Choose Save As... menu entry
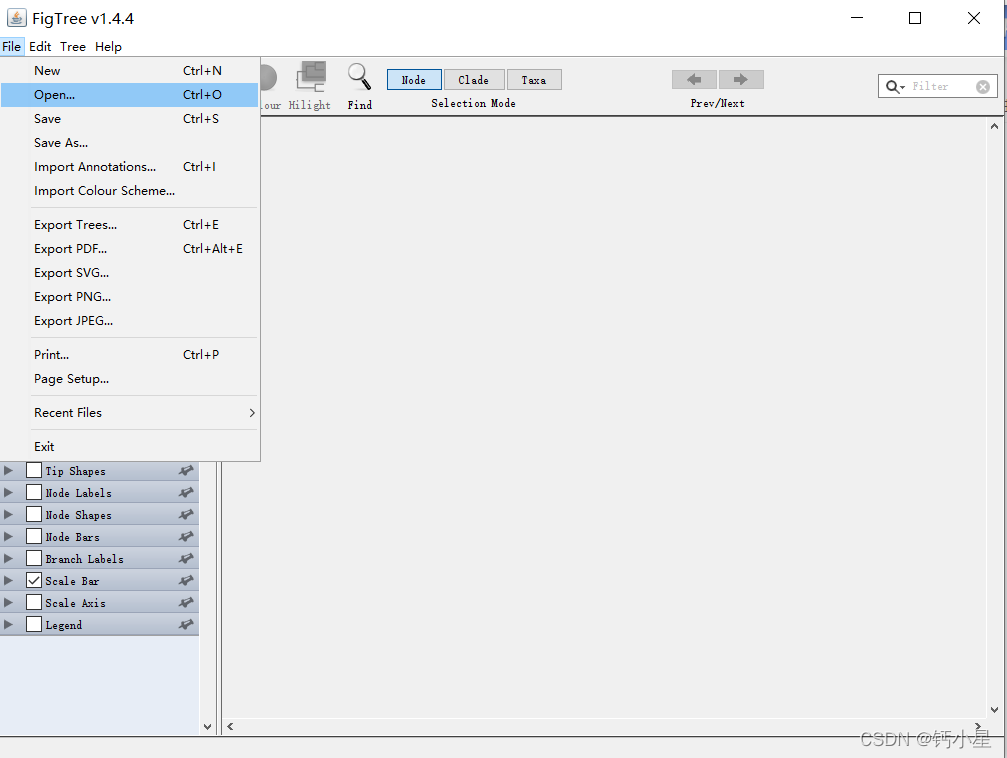The width and height of the screenshot is (1007, 758). coord(130,143)
